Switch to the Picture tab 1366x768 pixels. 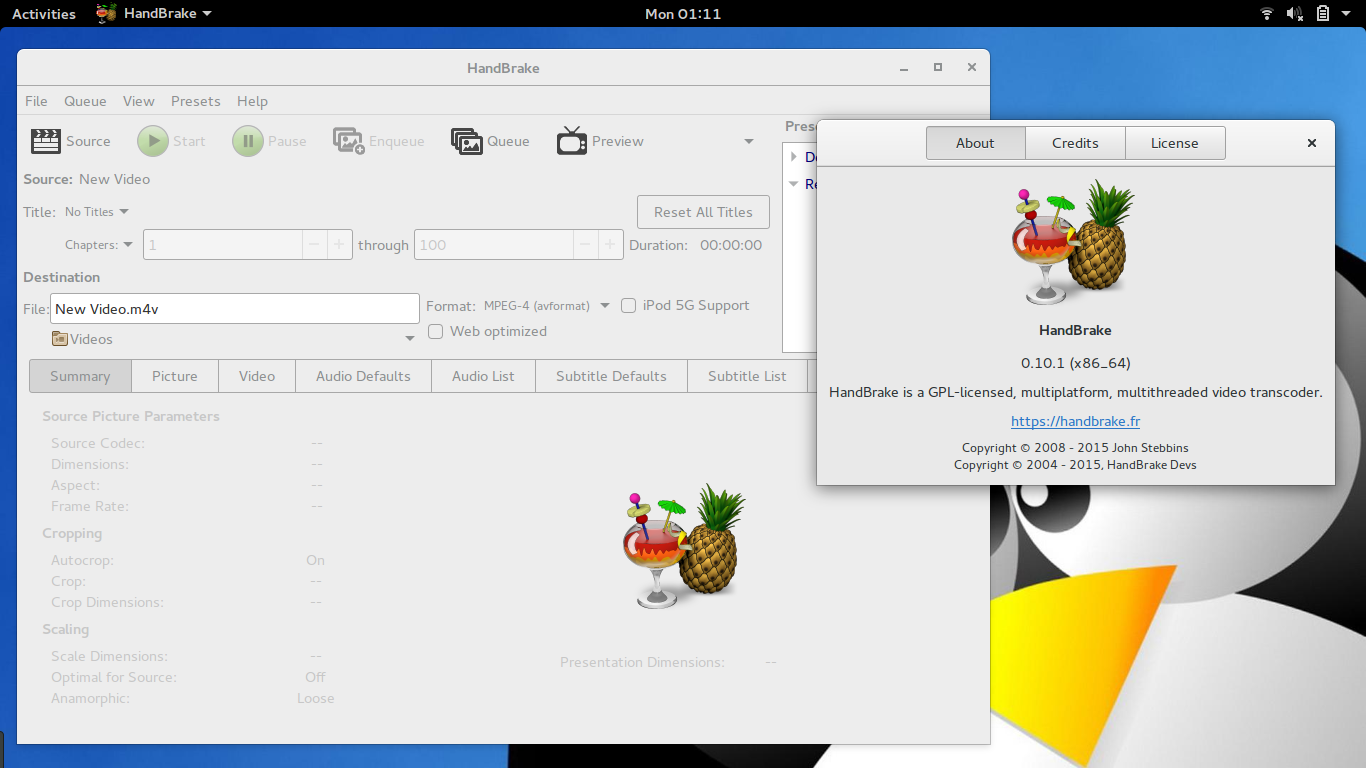click(x=175, y=376)
